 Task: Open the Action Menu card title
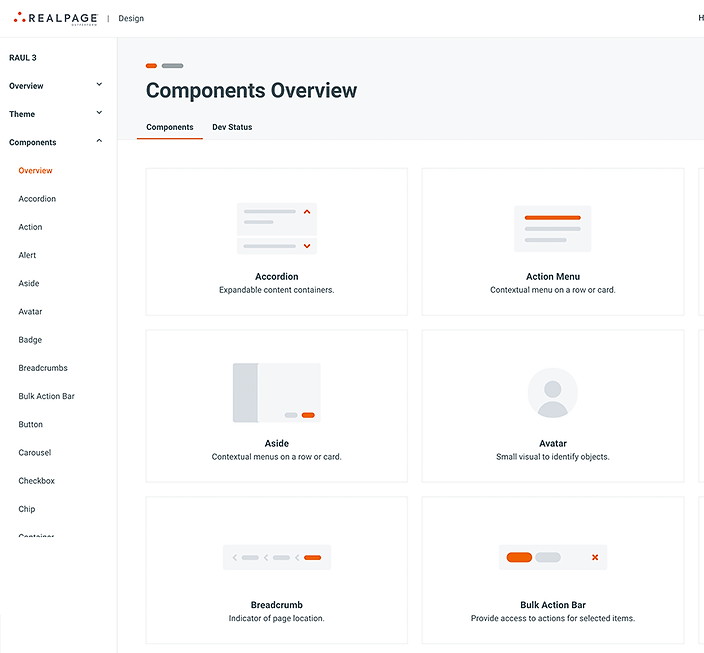[x=553, y=277]
